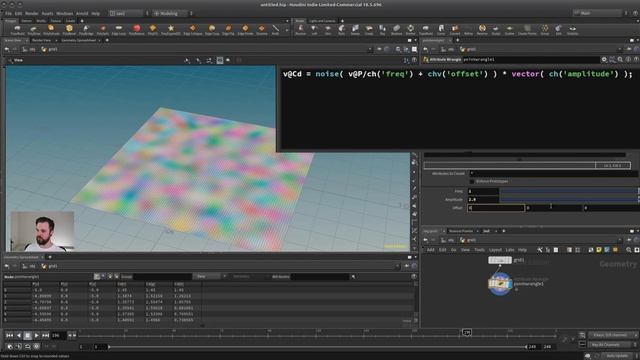Viewport: 640px width, 360px height.
Task: Open the File menu
Action: coord(8,13)
